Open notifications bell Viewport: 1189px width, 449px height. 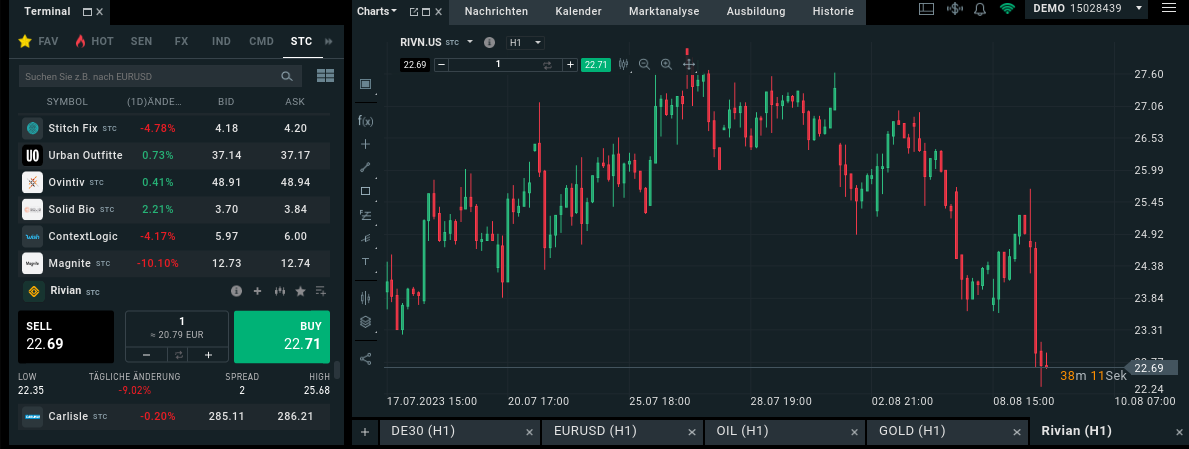coord(980,9)
